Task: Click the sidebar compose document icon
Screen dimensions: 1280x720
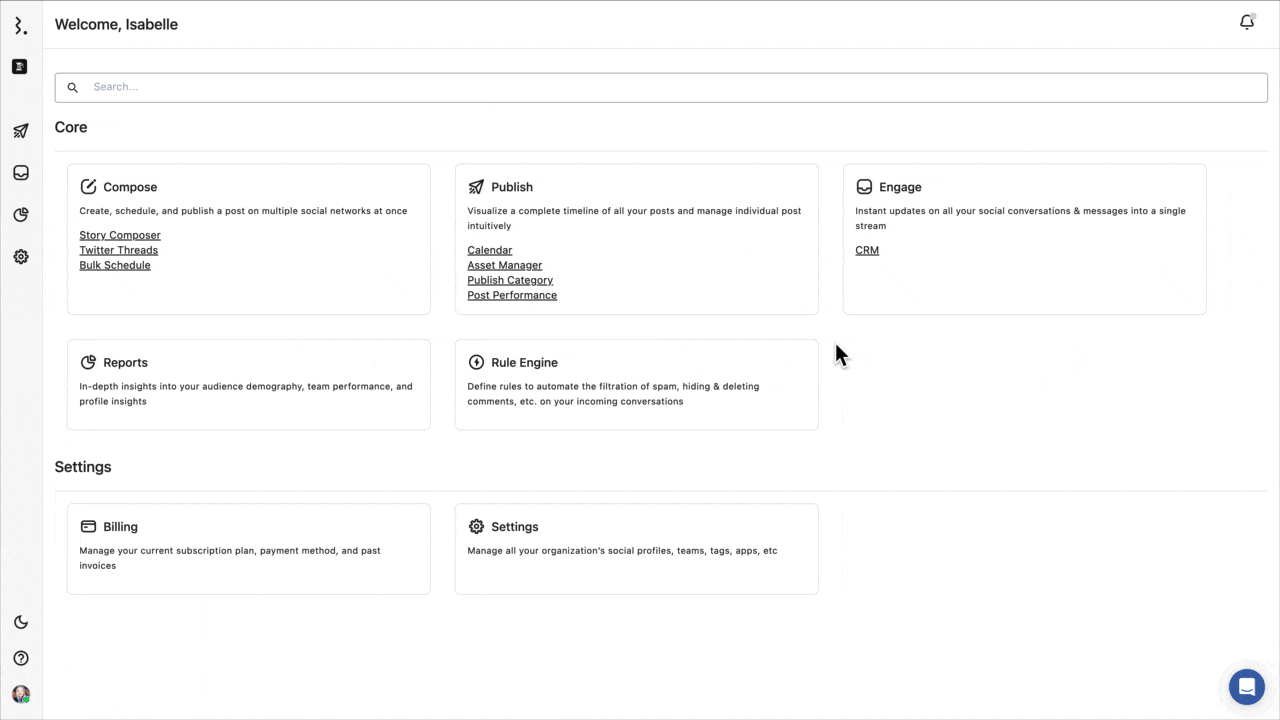Action: click(x=20, y=67)
